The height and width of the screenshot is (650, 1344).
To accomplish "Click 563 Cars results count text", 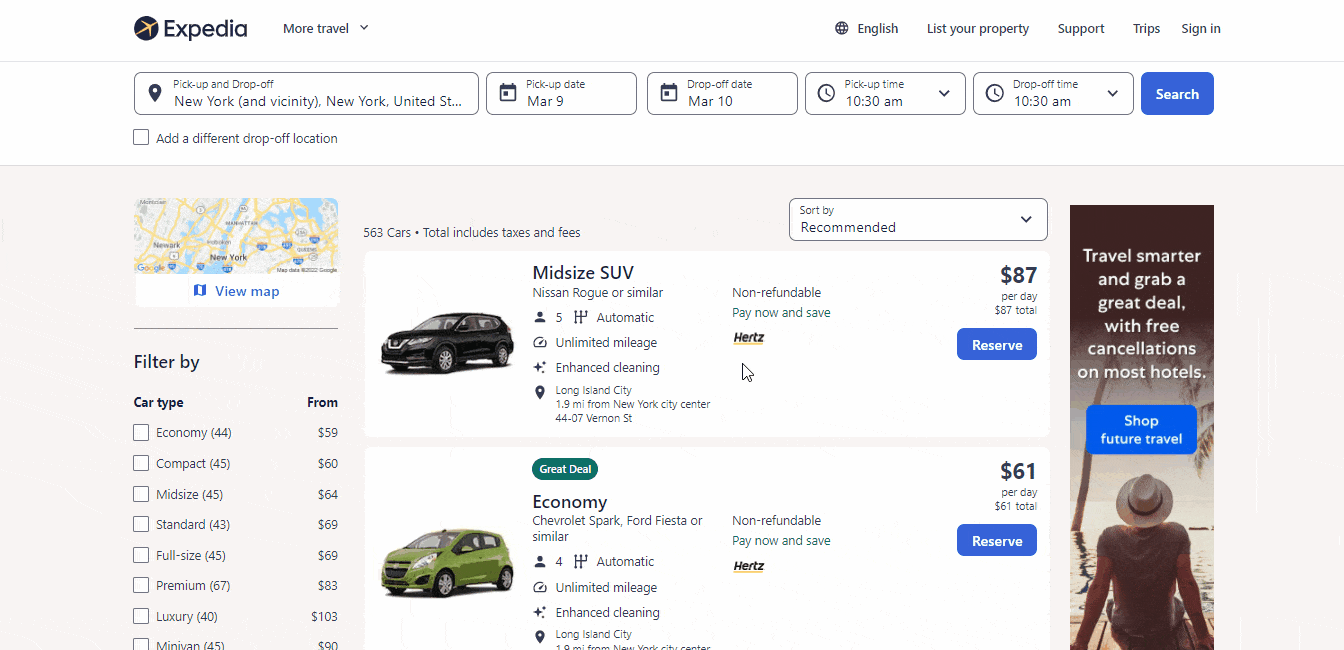I will (387, 232).
